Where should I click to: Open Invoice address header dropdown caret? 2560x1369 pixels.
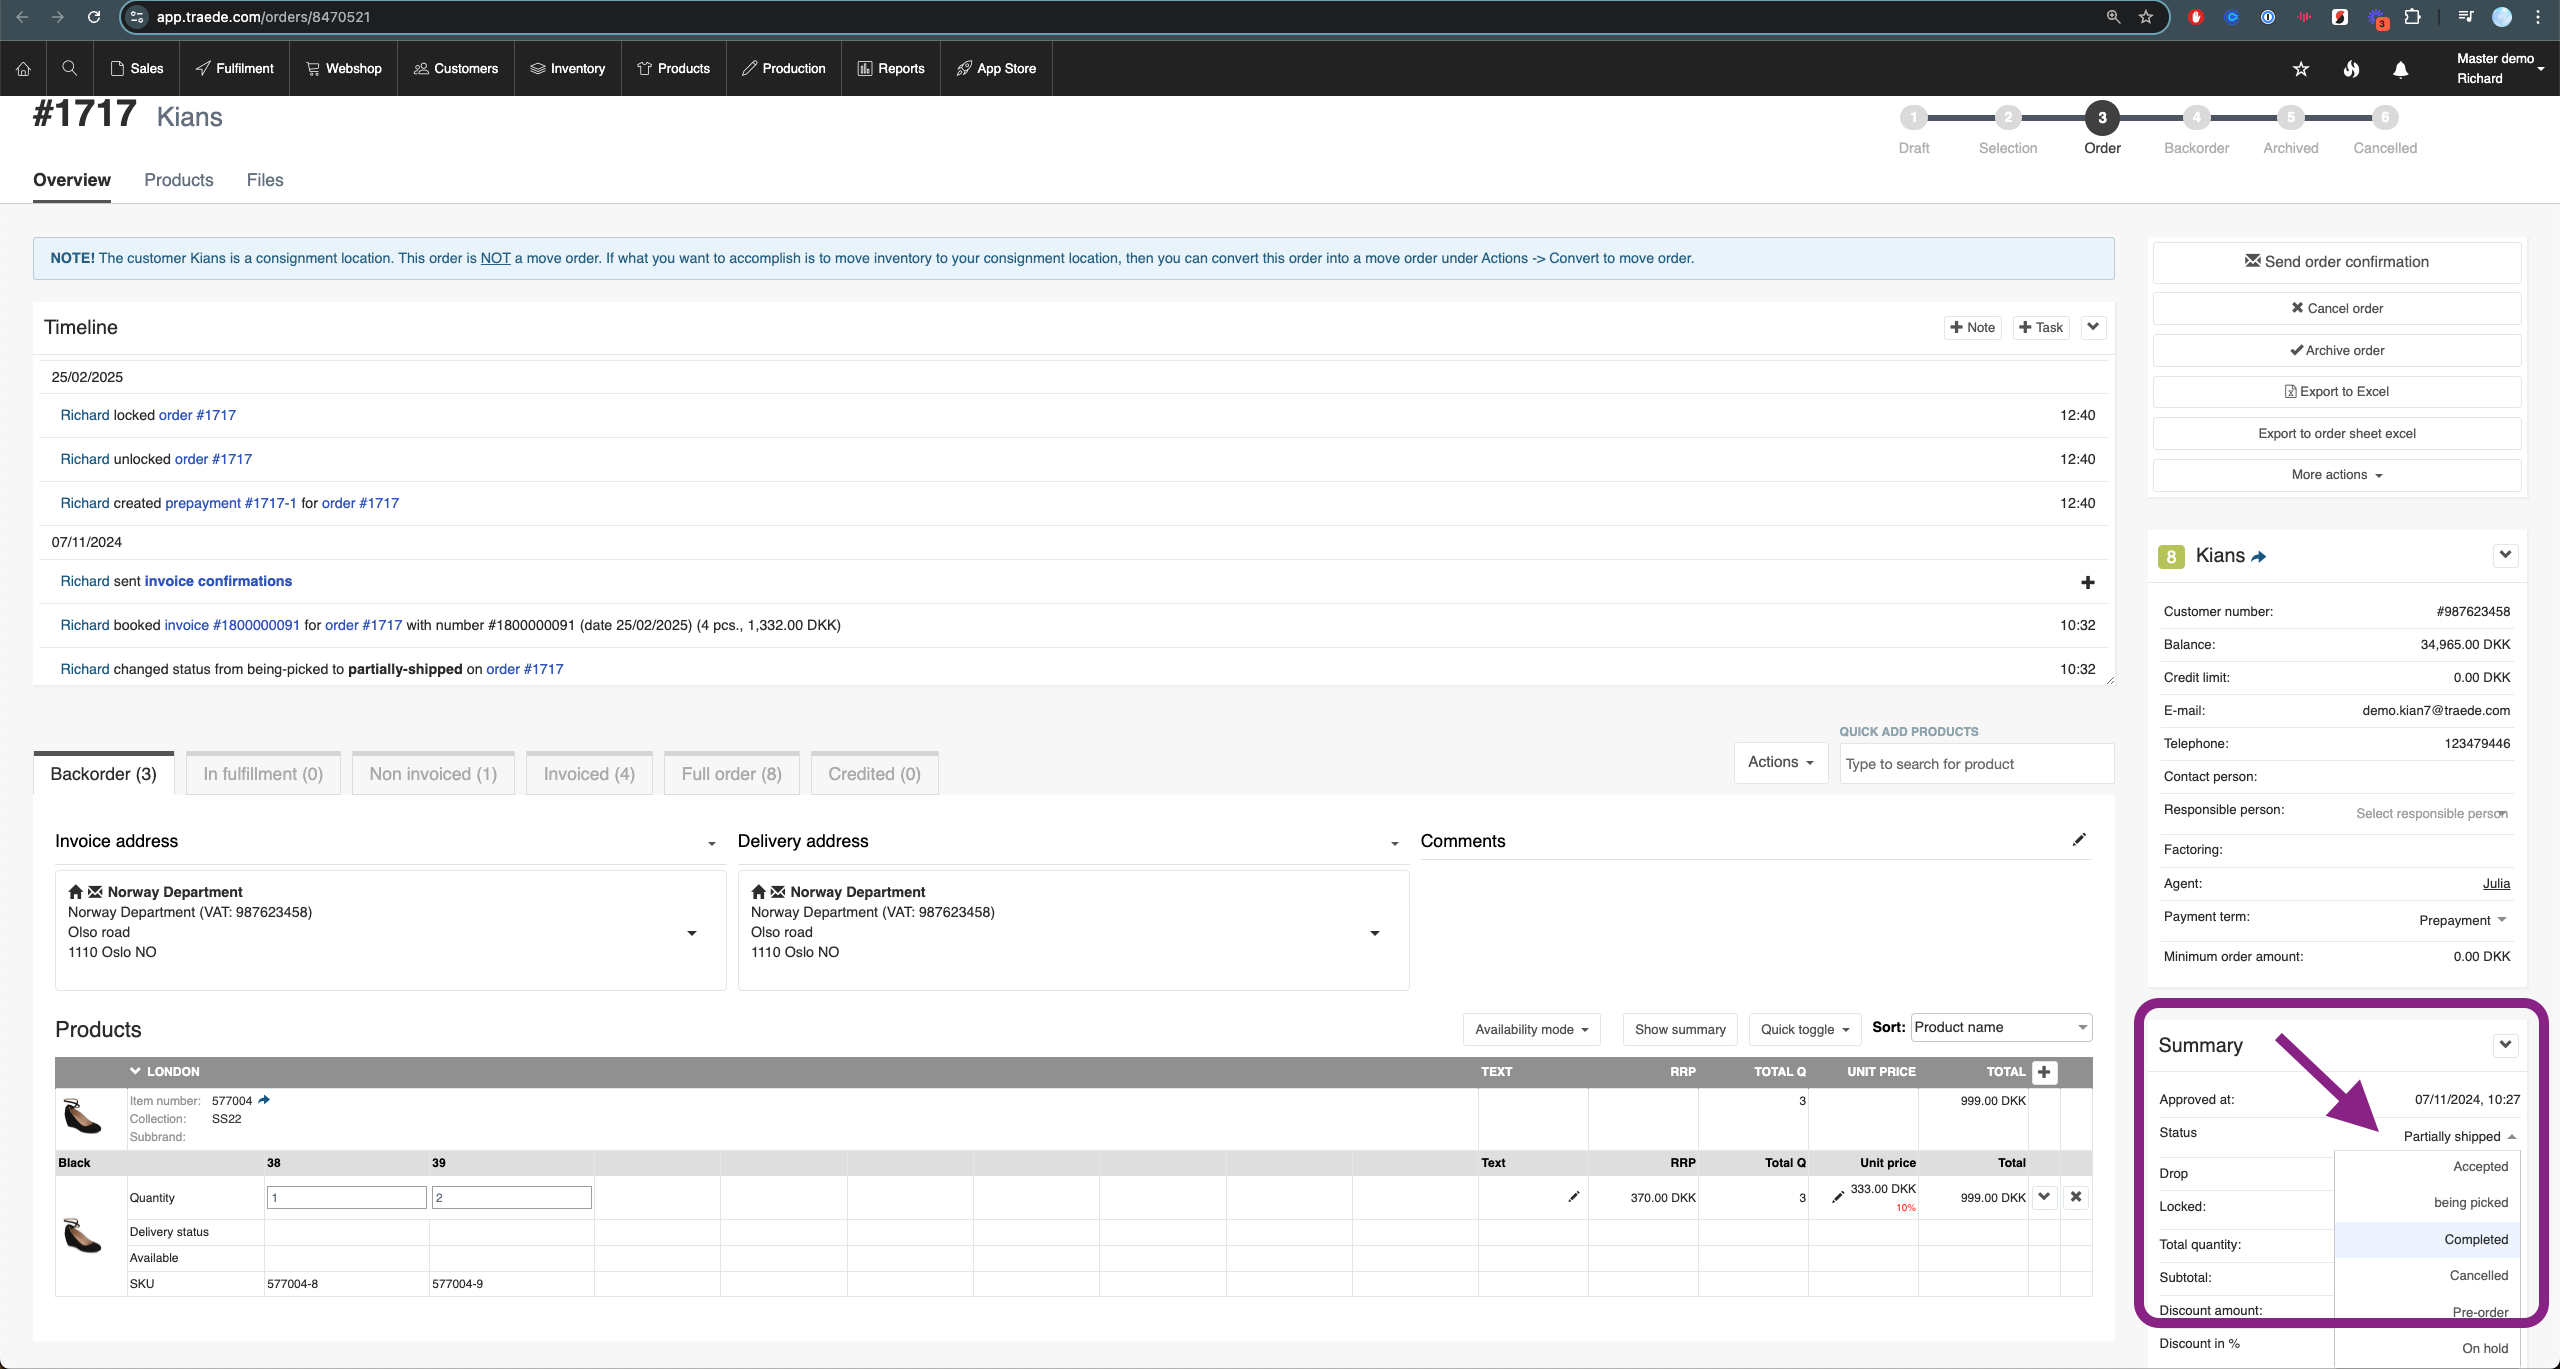coord(711,843)
